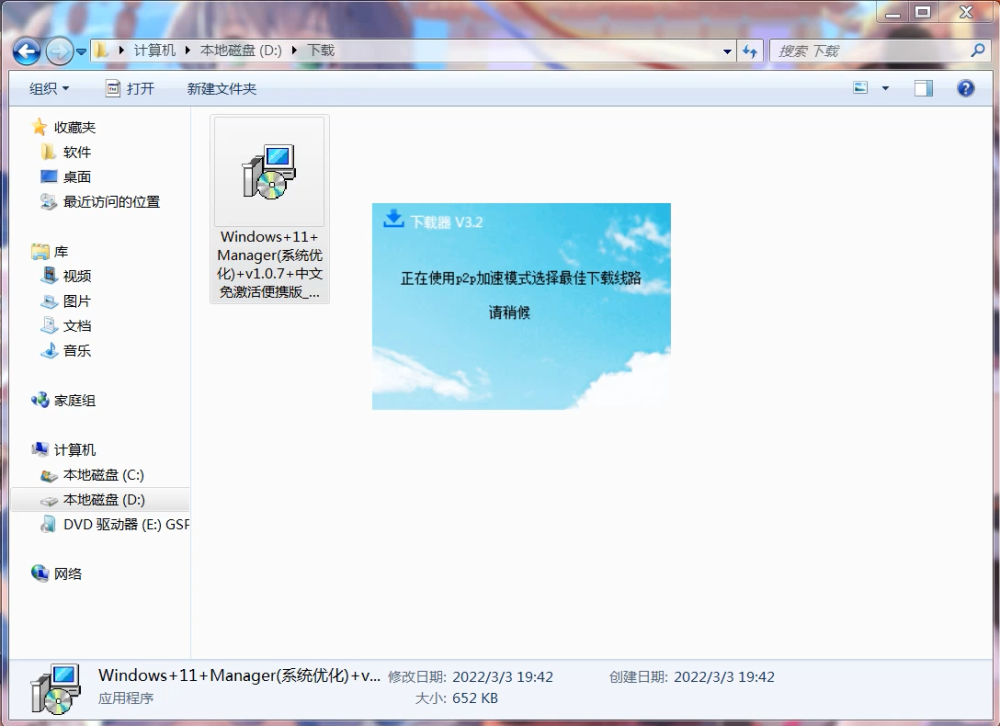Open DVD 驱动器 (E:) in the tree
The image size is (1000, 726).
[126, 524]
